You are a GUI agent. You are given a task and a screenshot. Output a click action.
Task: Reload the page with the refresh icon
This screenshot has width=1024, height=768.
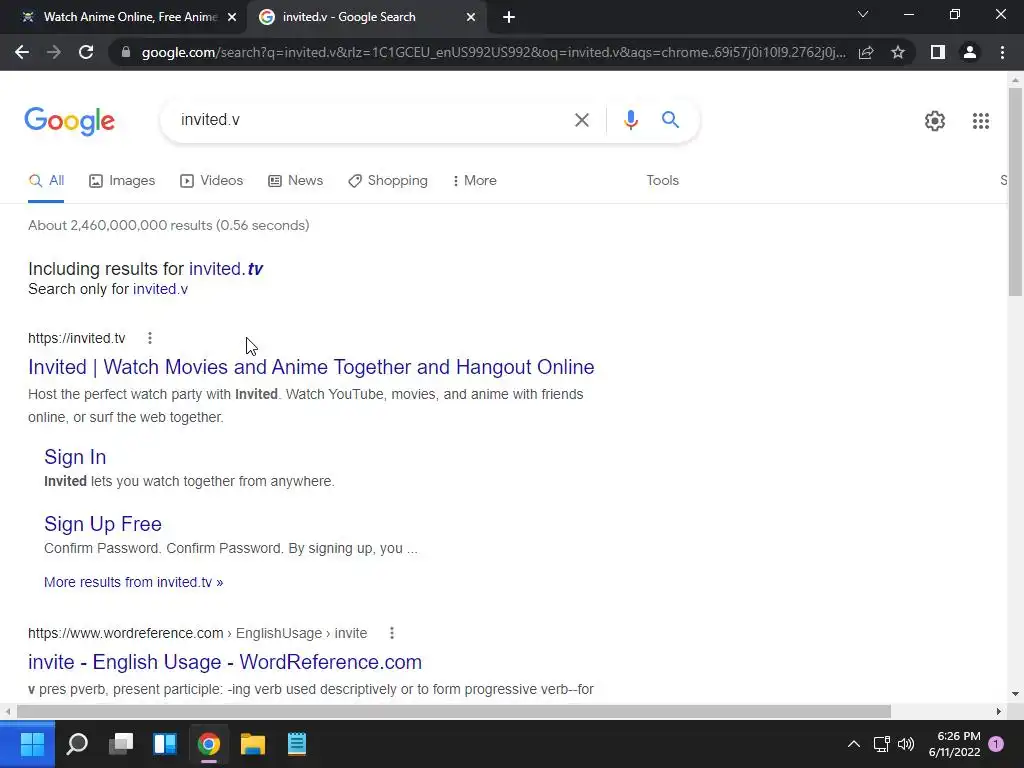coord(86,52)
